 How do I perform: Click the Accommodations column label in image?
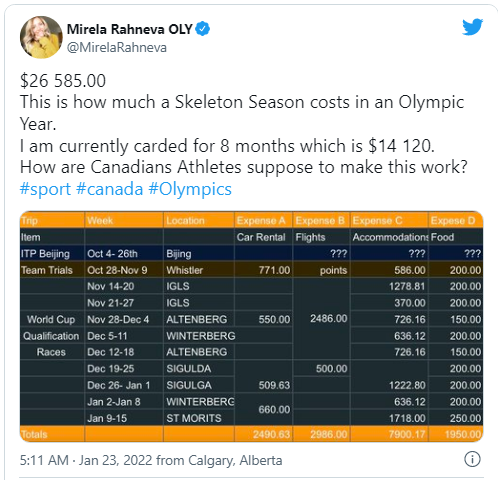[x=389, y=237]
